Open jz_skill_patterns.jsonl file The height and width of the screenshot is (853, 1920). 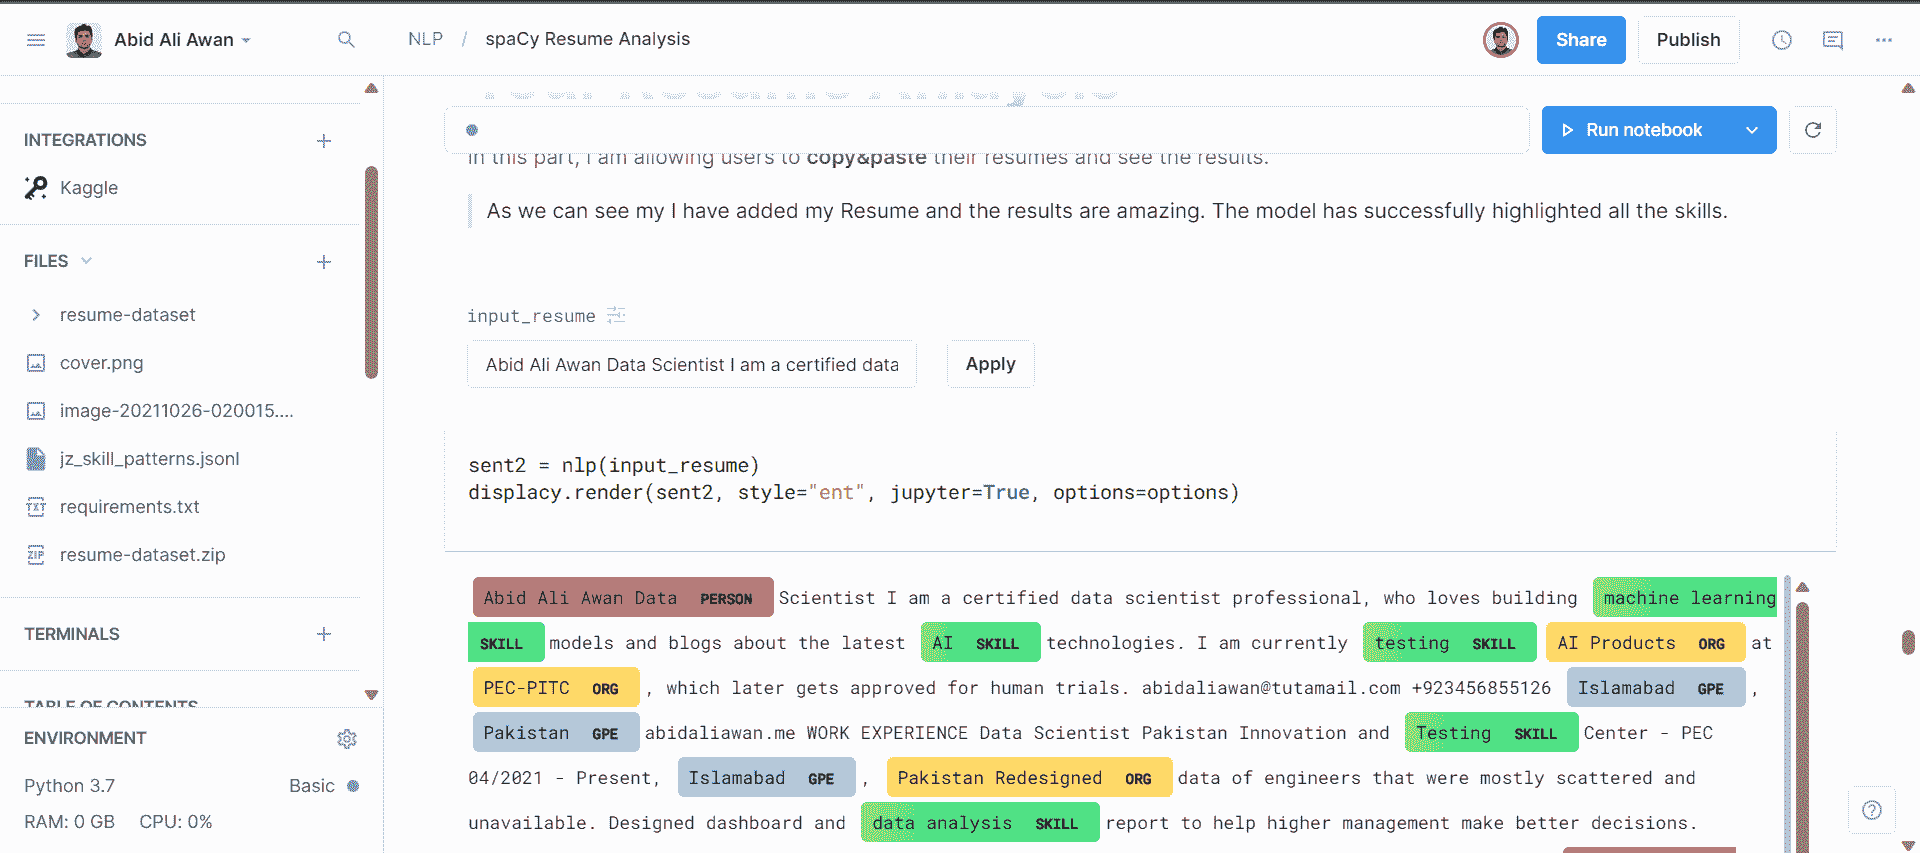click(149, 459)
